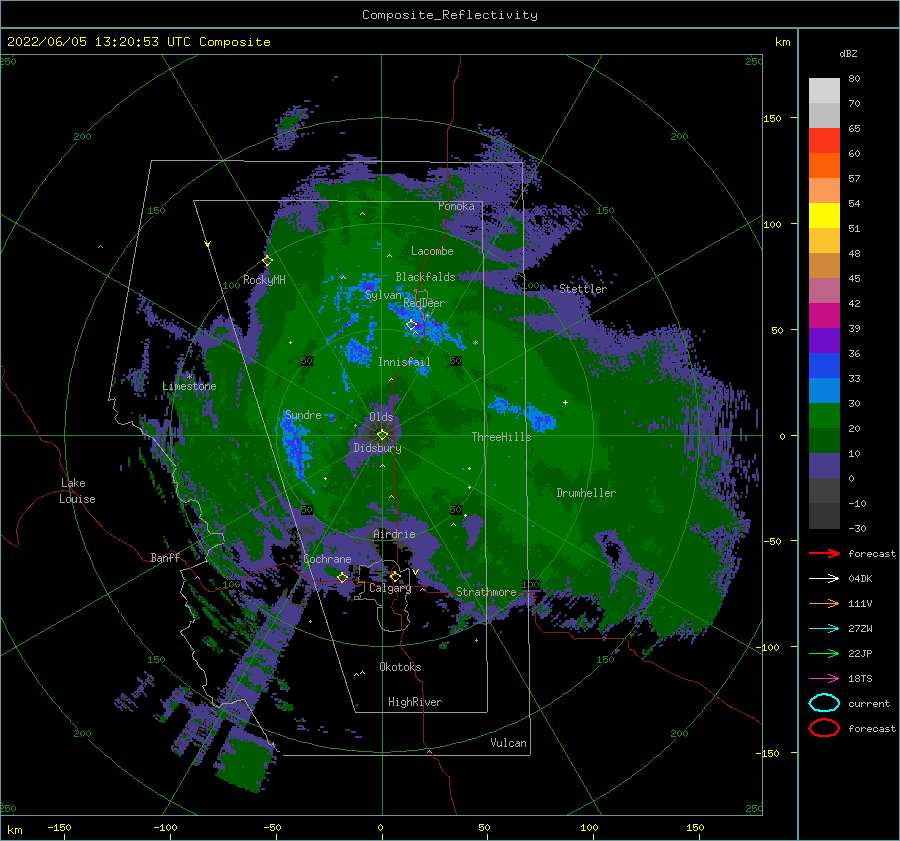Click the light gray 80 dBZ swatch

click(824, 90)
